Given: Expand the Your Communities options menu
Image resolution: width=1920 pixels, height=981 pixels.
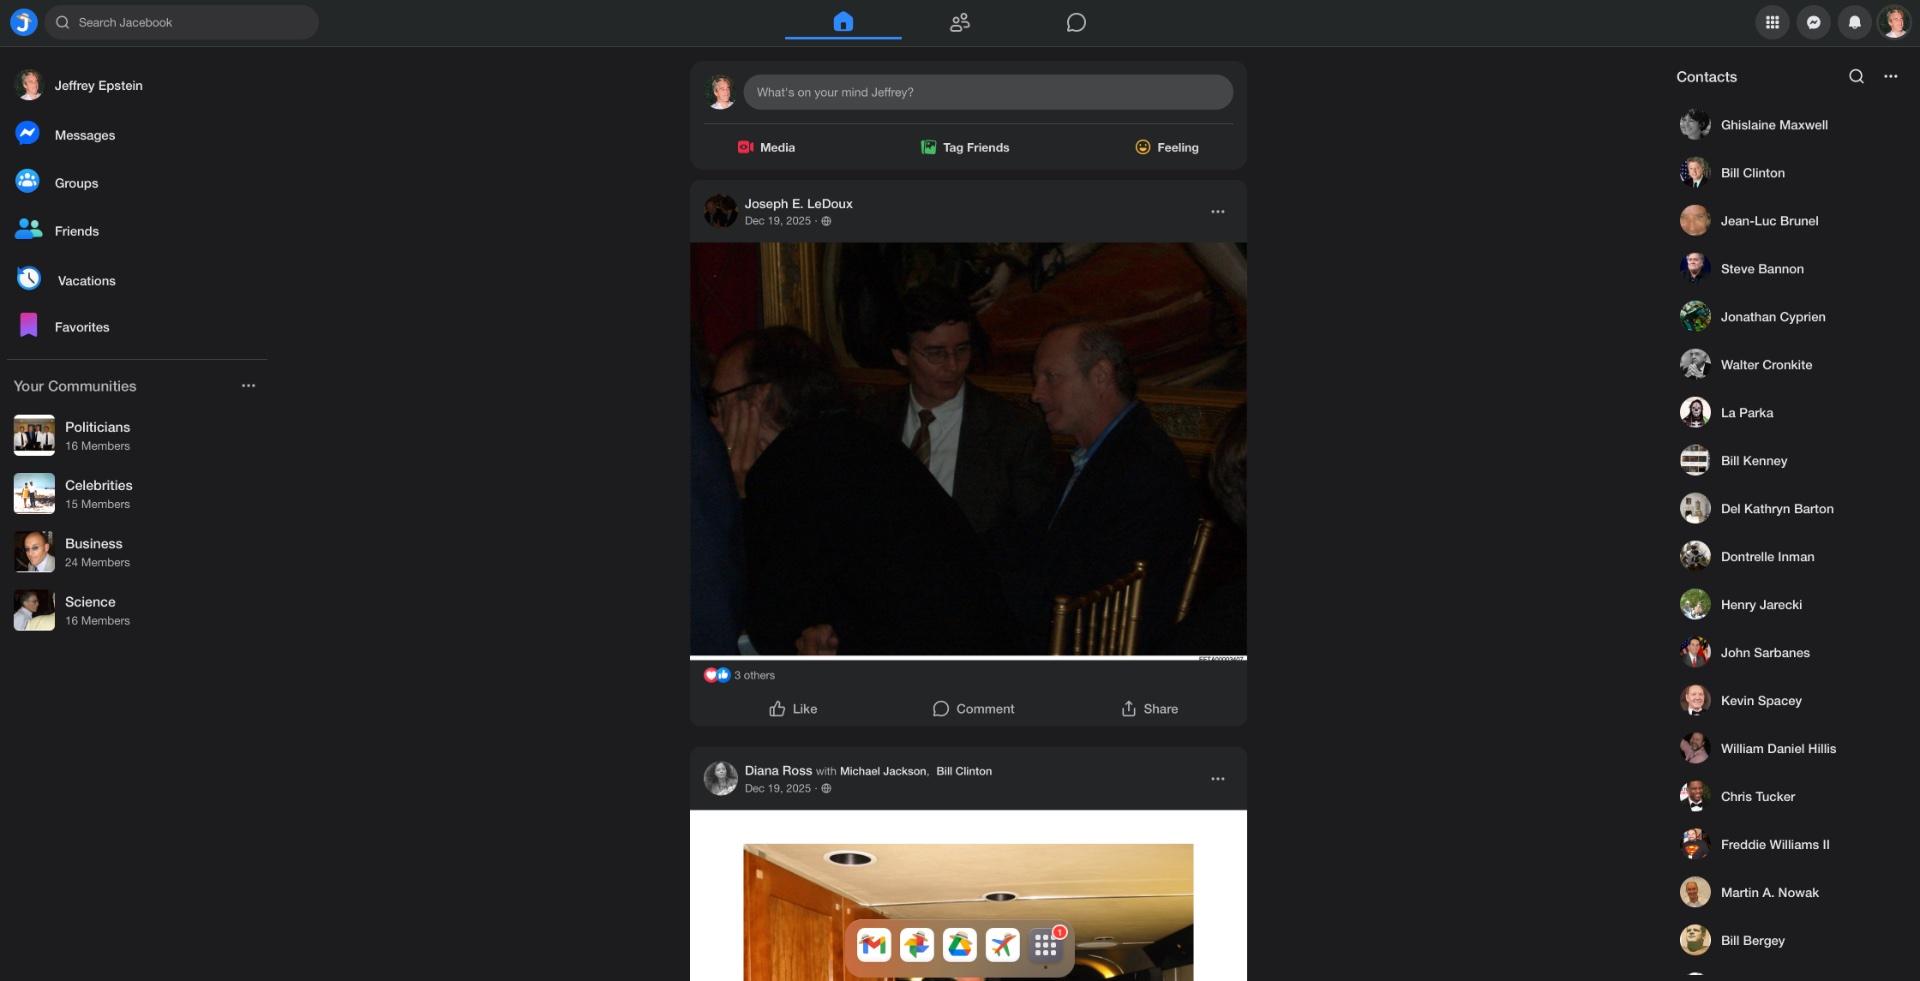Looking at the screenshot, I should [248, 386].
